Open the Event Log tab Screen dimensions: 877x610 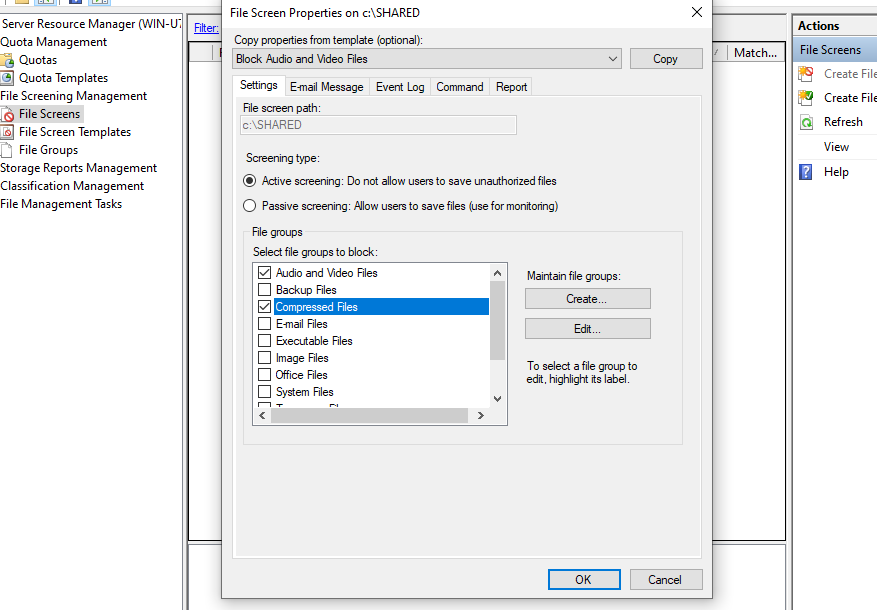(400, 87)
